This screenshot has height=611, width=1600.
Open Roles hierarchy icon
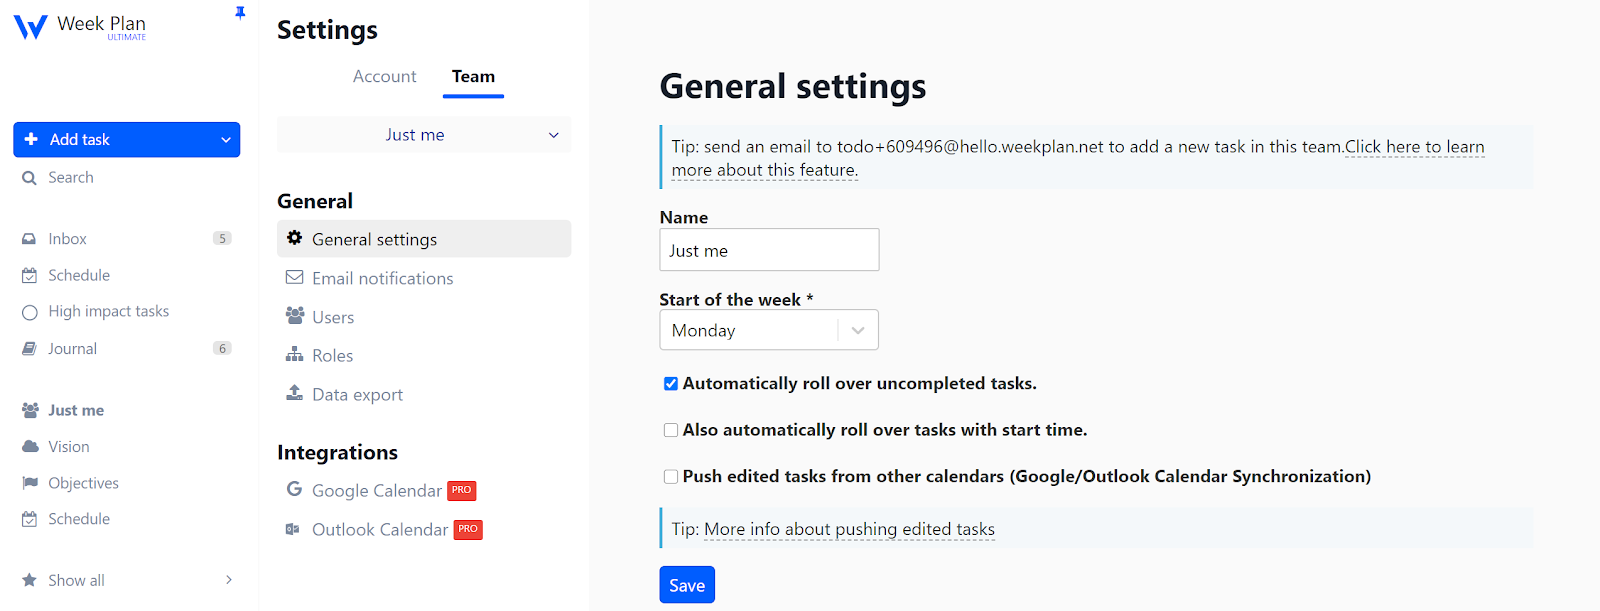[295, 355]
